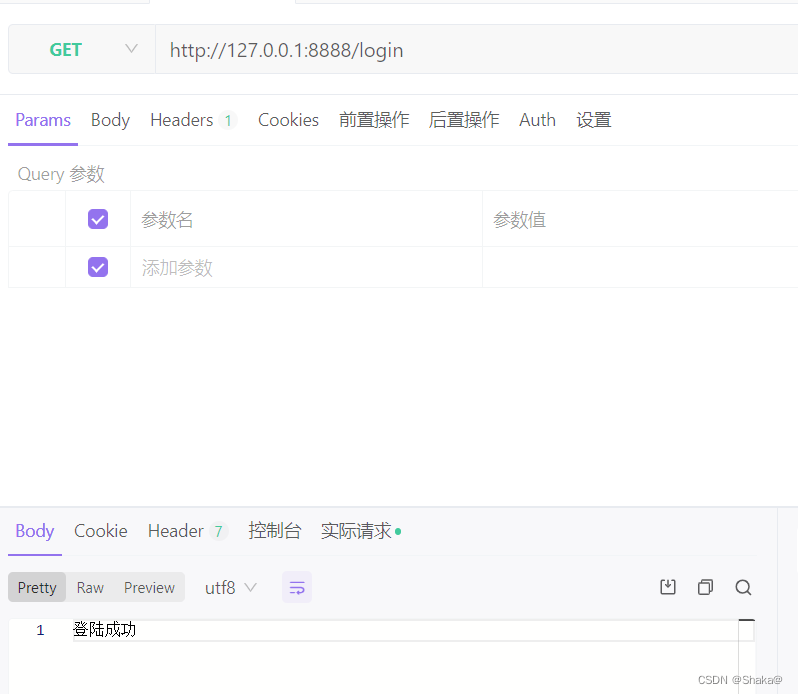Click the copy response icon

coord(705,587)
